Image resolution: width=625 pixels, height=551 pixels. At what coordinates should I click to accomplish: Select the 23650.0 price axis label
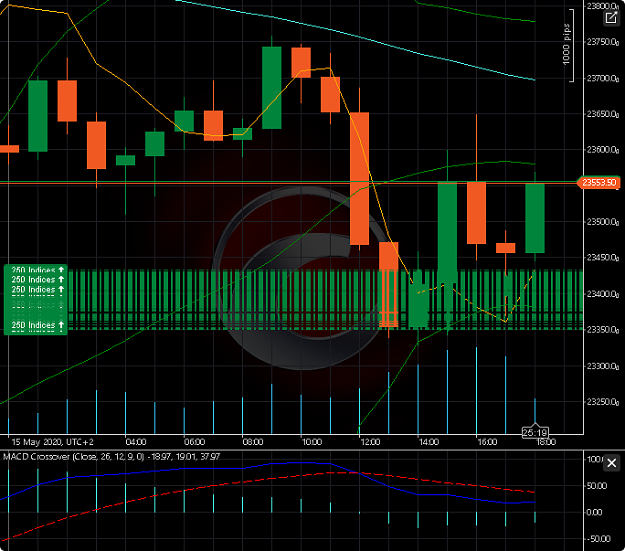click(x=603, y=114)
